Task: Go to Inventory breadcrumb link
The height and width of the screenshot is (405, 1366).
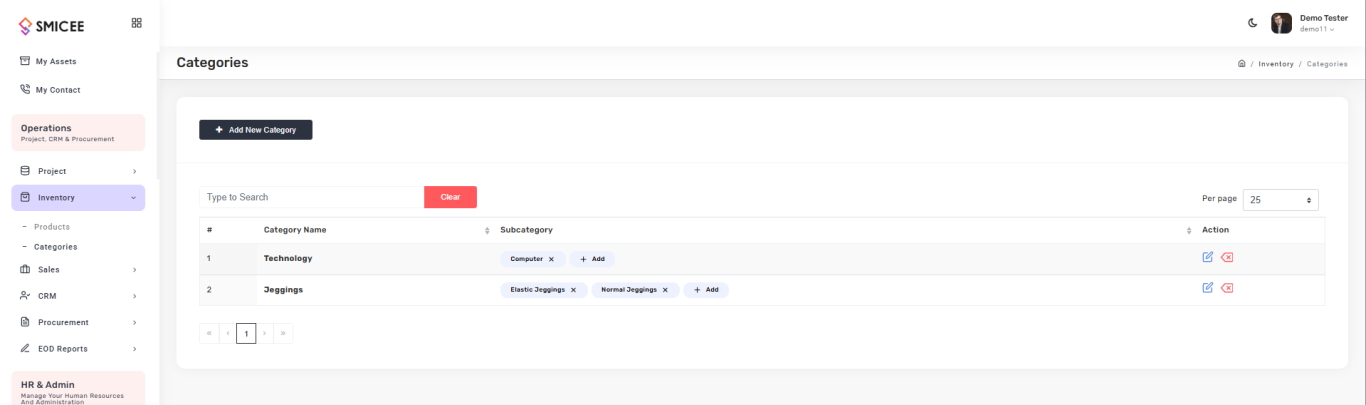Action: [1276, 64]
